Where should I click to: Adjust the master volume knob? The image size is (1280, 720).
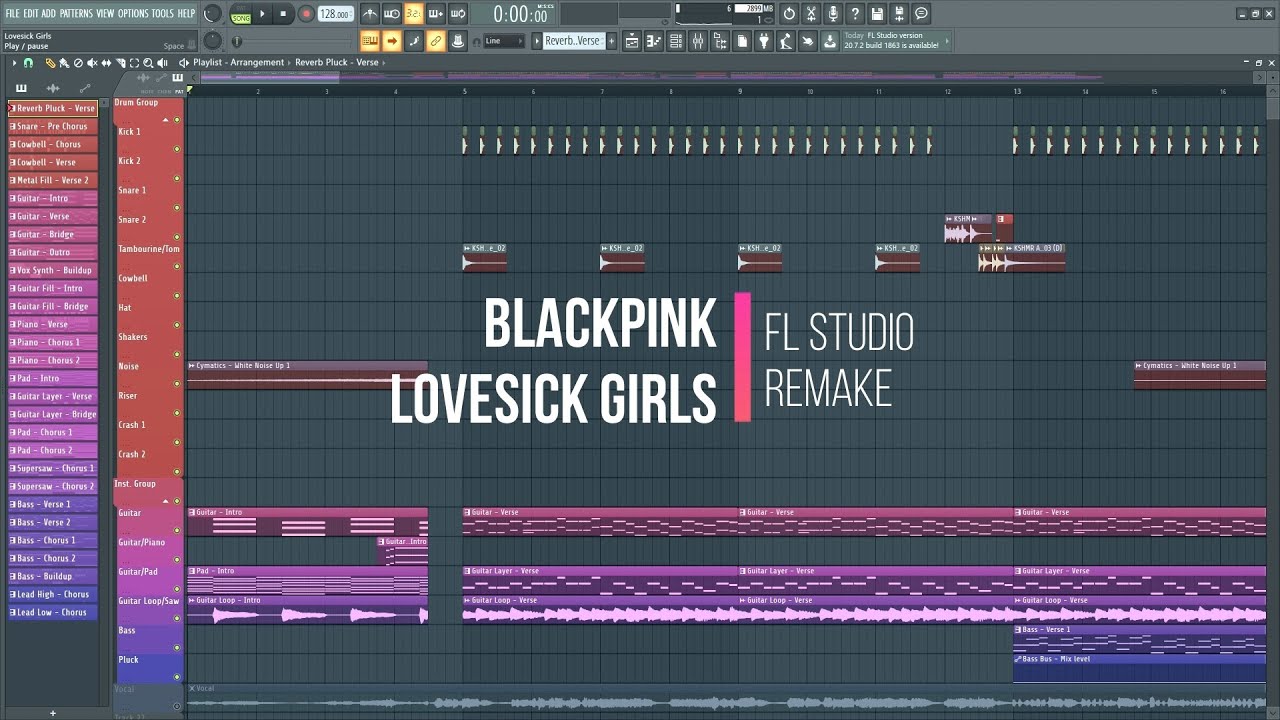coord(213,14)
